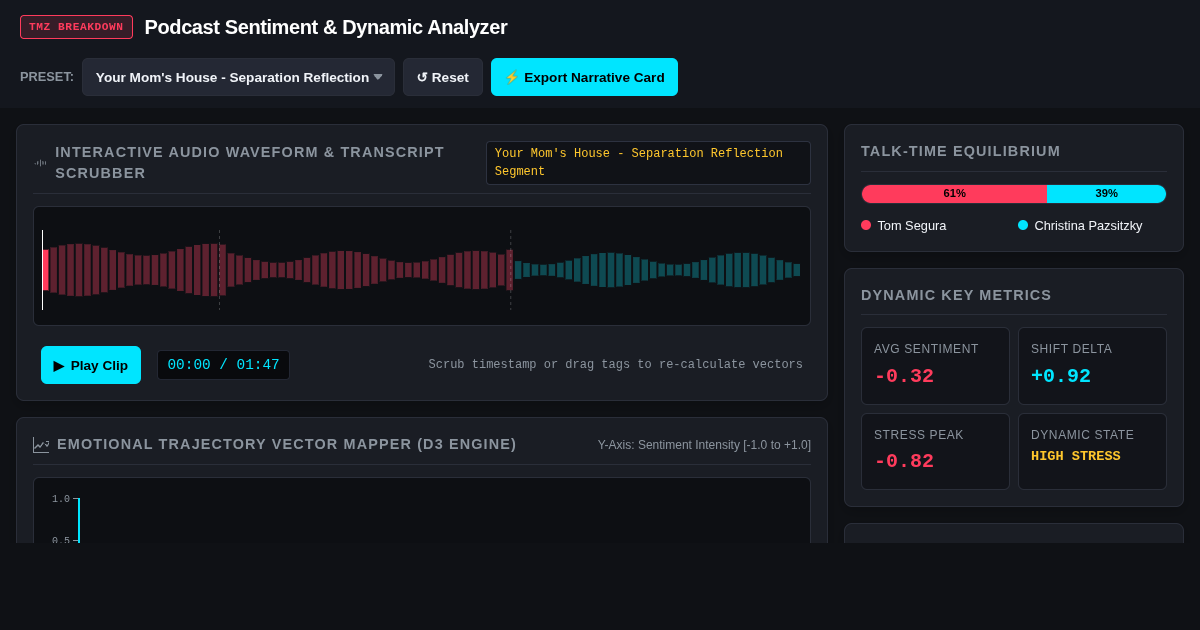Click the 00:00 / 01:47 timestamp display

pos(223,365)
